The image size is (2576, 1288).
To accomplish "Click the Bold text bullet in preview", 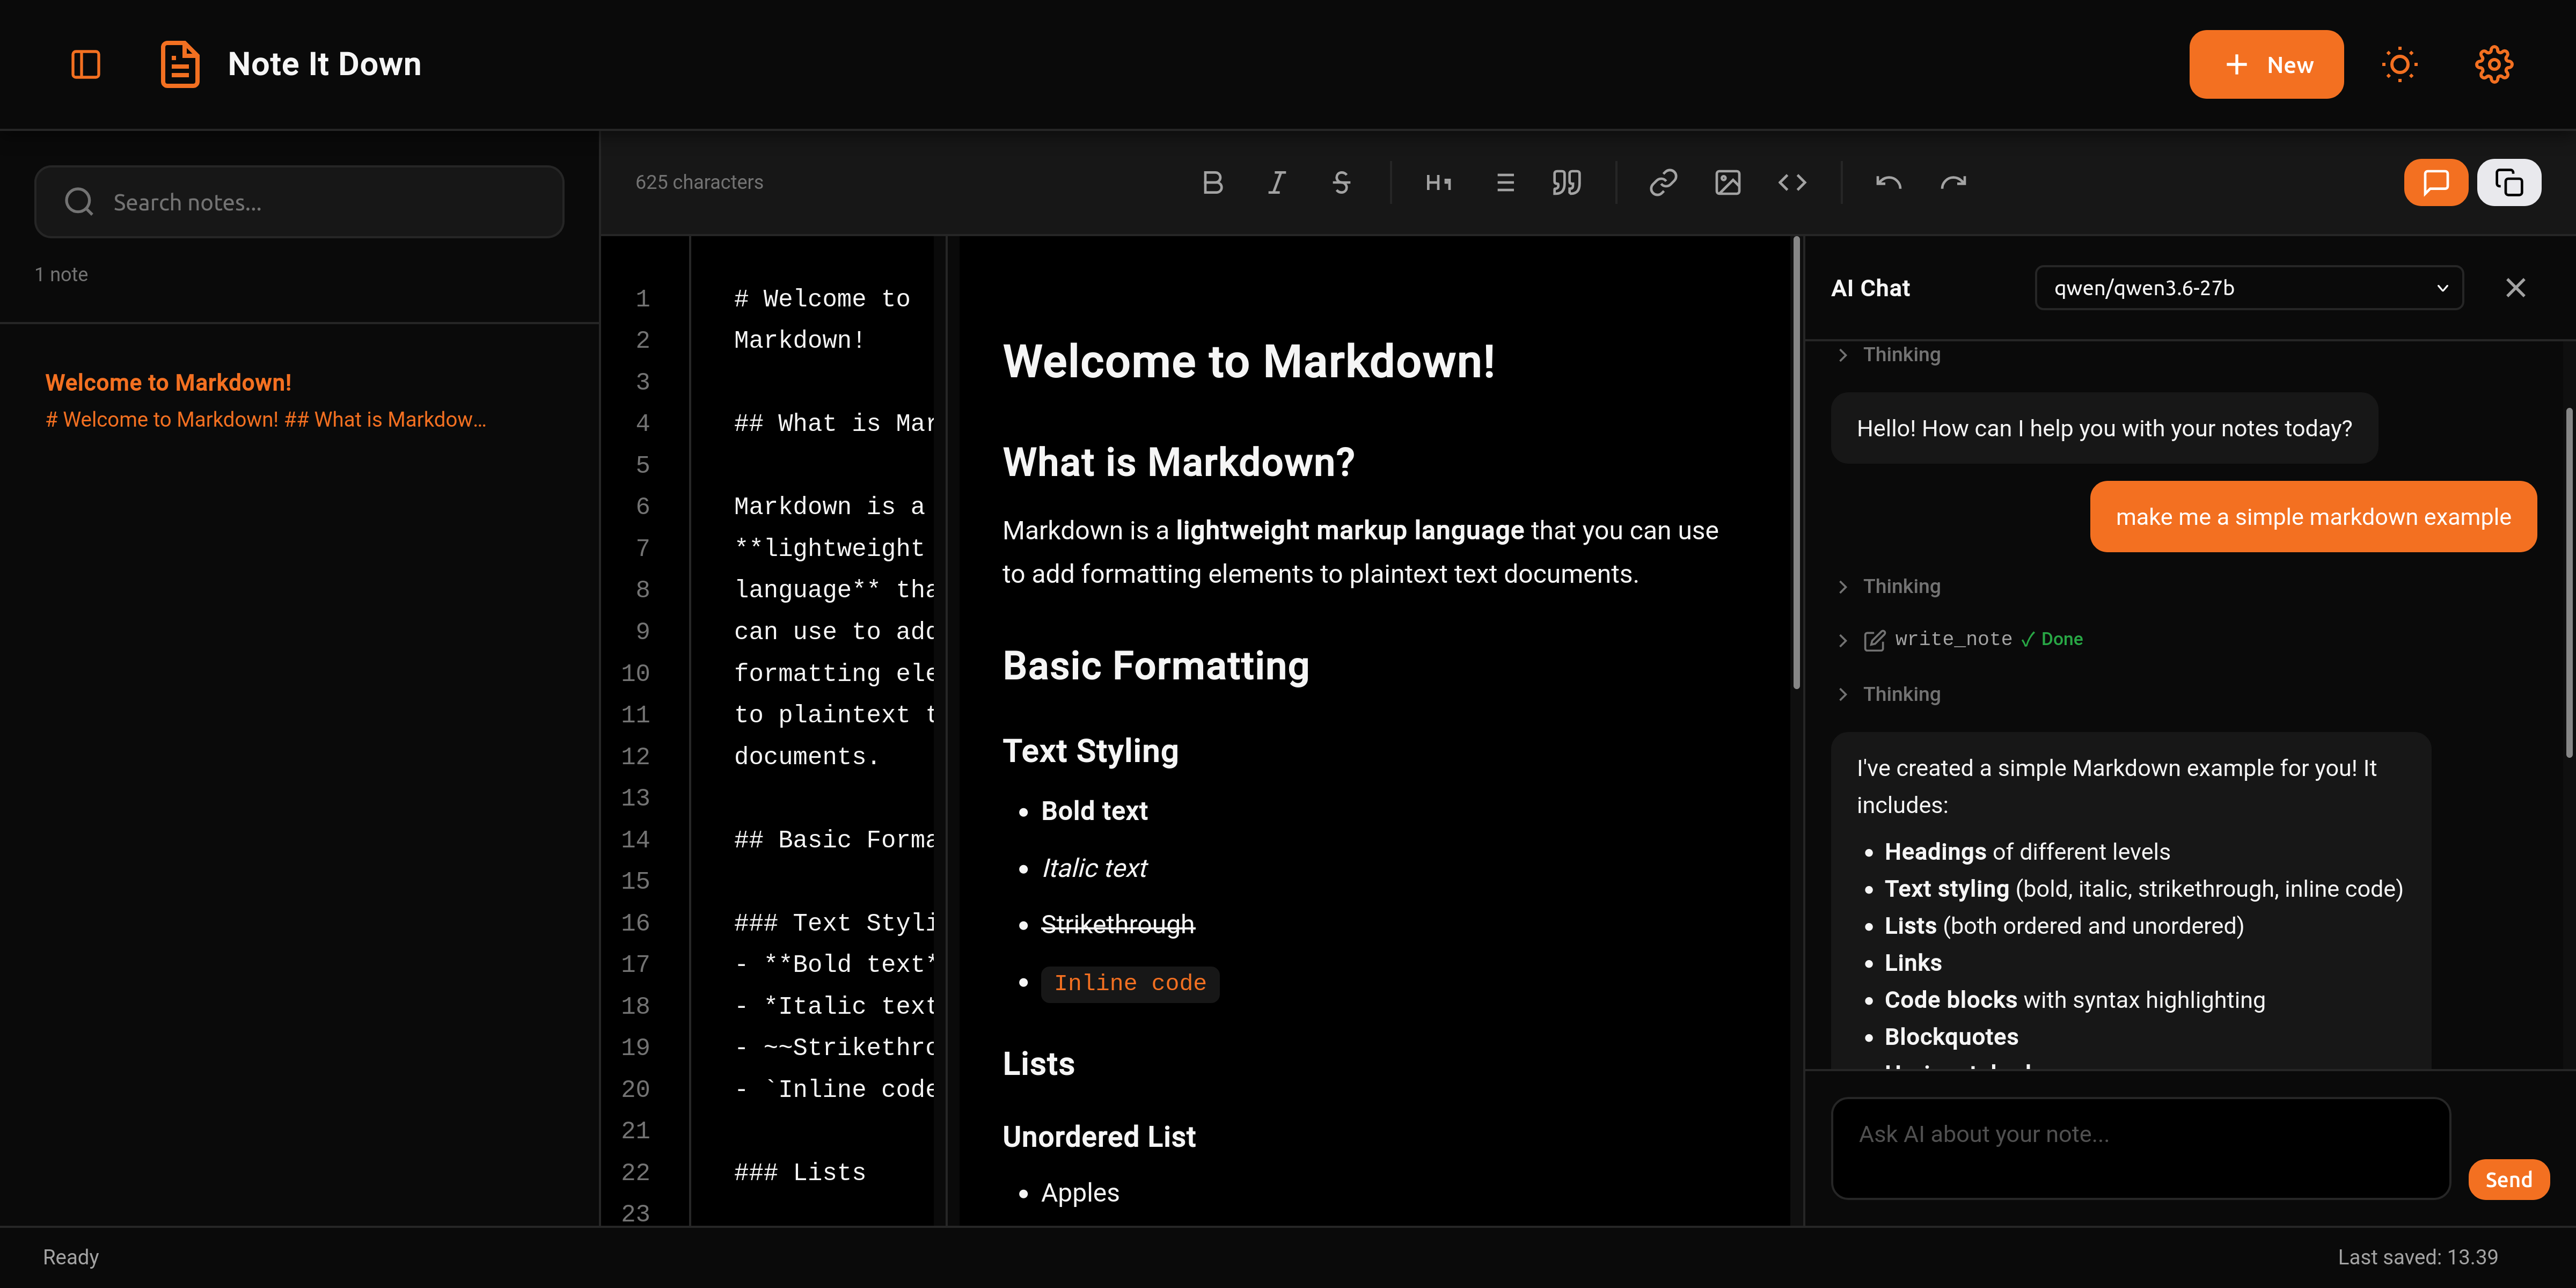I will click(1094, 811).
